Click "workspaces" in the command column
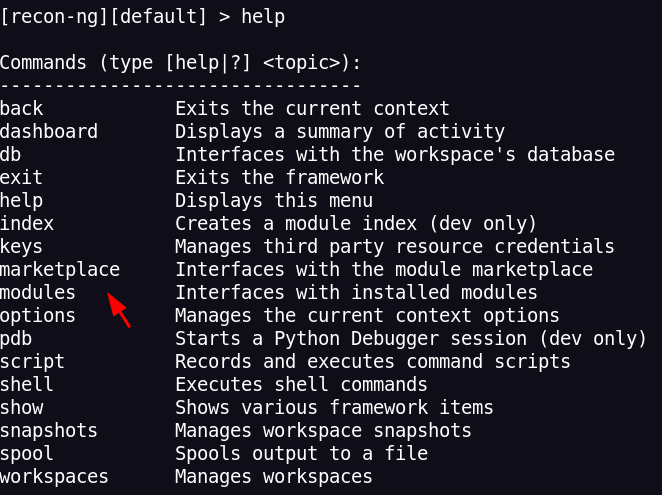 click(x=54, y=477)
